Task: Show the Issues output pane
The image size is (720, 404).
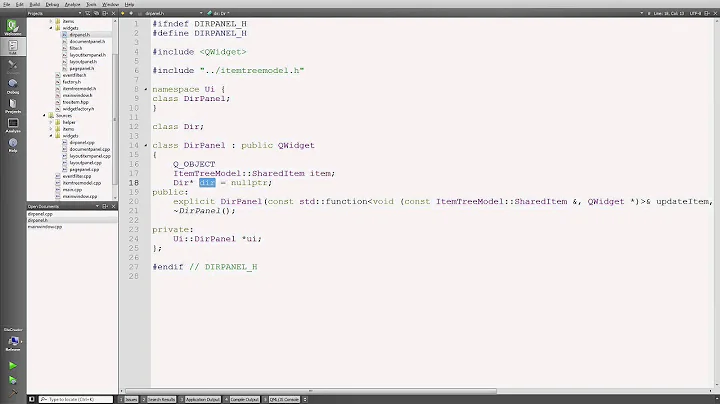Action: click(129, 399)
